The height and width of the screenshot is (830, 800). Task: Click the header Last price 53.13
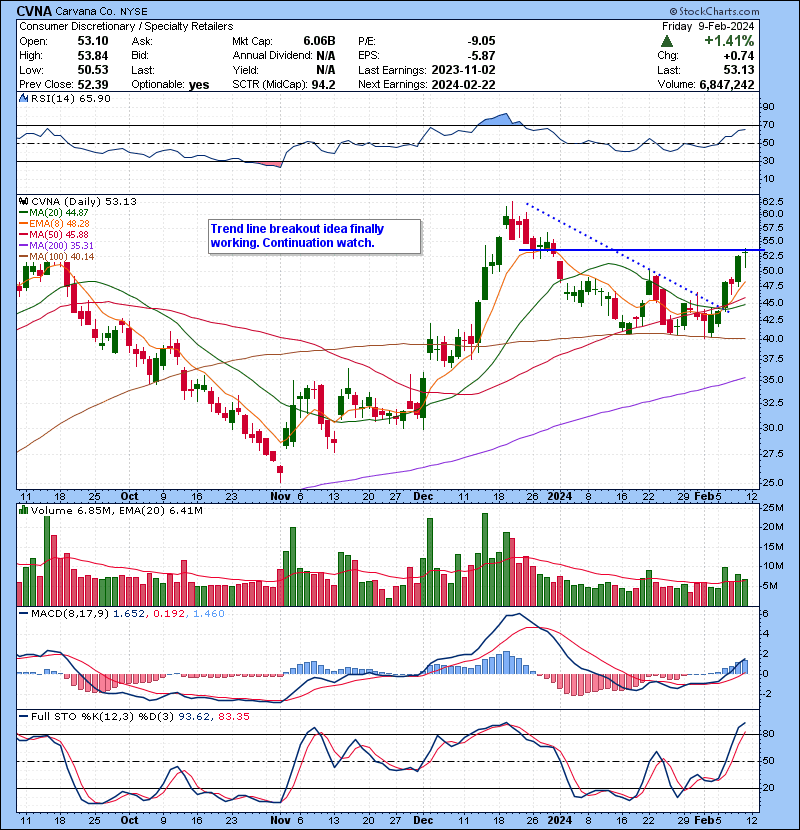pyautogui.click(x=739, y=70)
